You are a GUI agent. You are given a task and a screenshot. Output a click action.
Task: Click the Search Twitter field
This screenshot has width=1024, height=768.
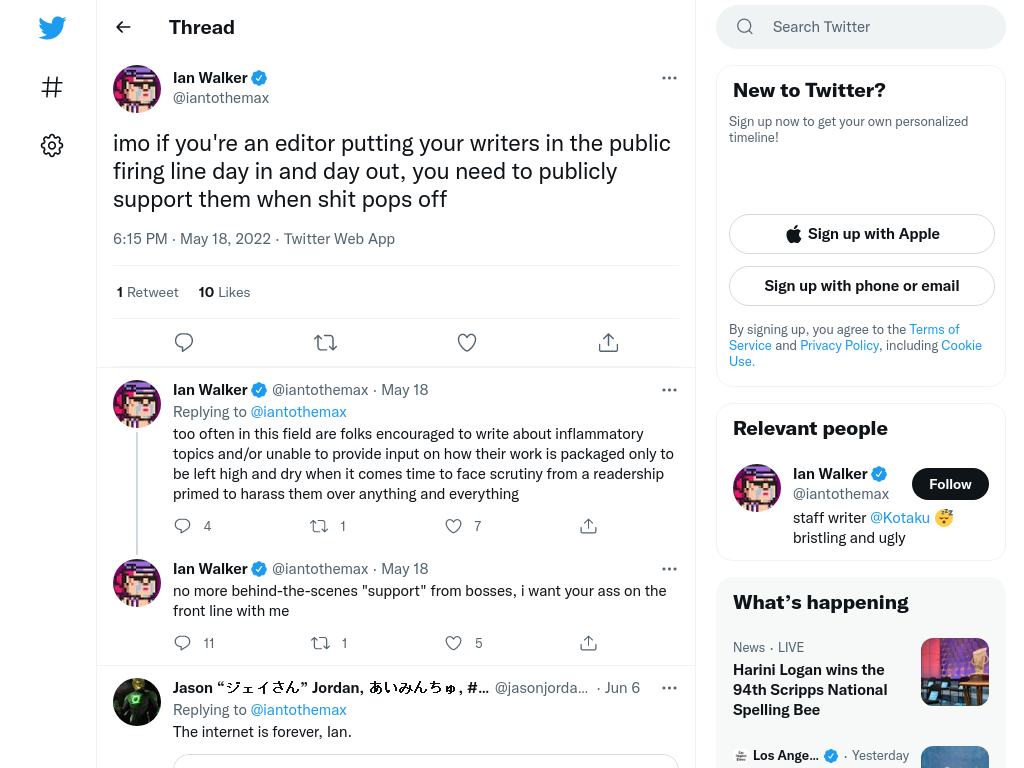click(861, 27)
